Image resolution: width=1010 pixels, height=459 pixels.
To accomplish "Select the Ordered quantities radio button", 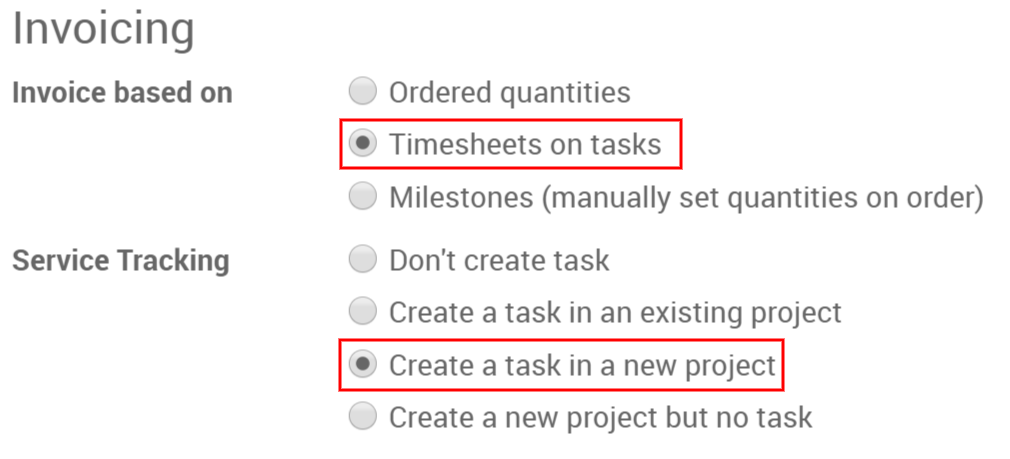I will [363, 93].
